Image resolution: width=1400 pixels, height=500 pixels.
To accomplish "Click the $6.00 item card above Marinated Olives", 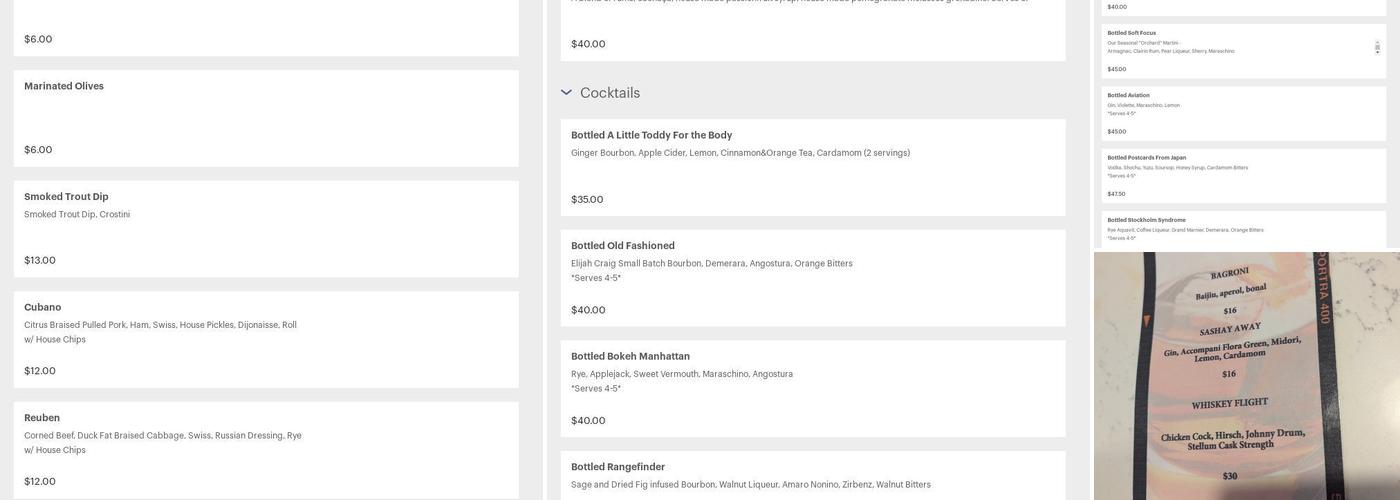I will 265,28.
